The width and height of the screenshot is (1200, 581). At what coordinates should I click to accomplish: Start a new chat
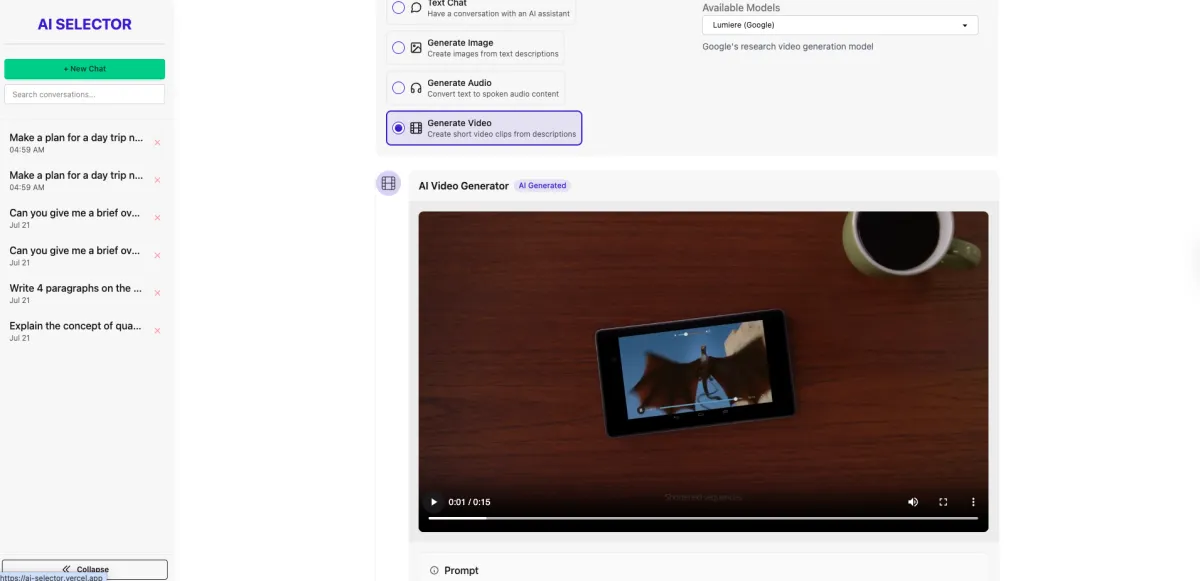[x=85, y=69]
